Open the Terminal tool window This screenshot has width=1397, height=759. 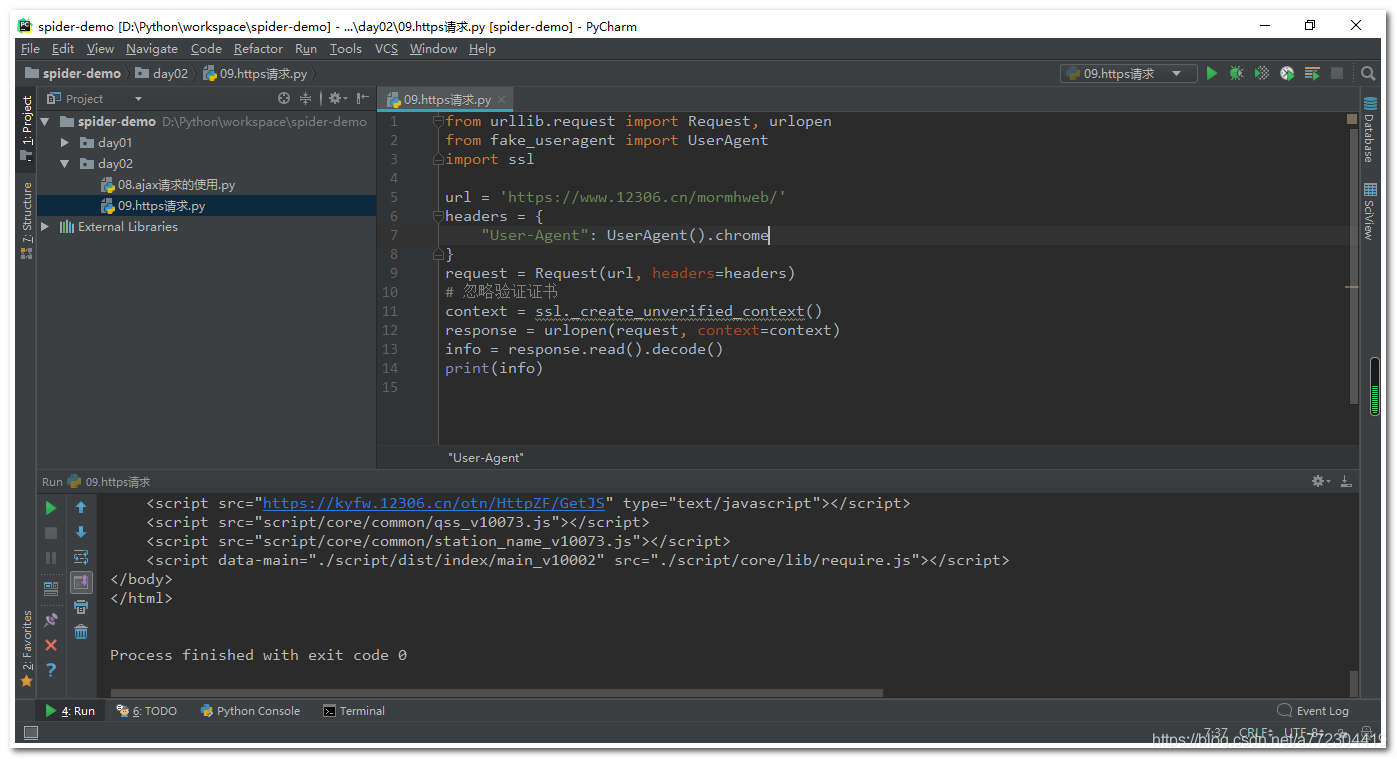354,711
